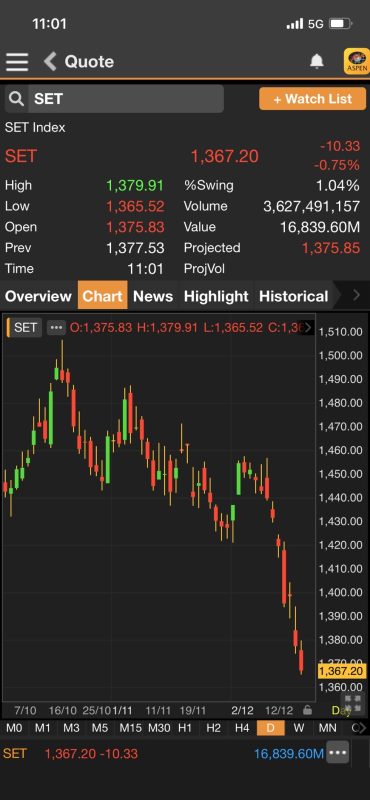Toggle the chart lock icon
Image resolution: width=370 pixels, height=800 pixels.
tap(307, 710)
